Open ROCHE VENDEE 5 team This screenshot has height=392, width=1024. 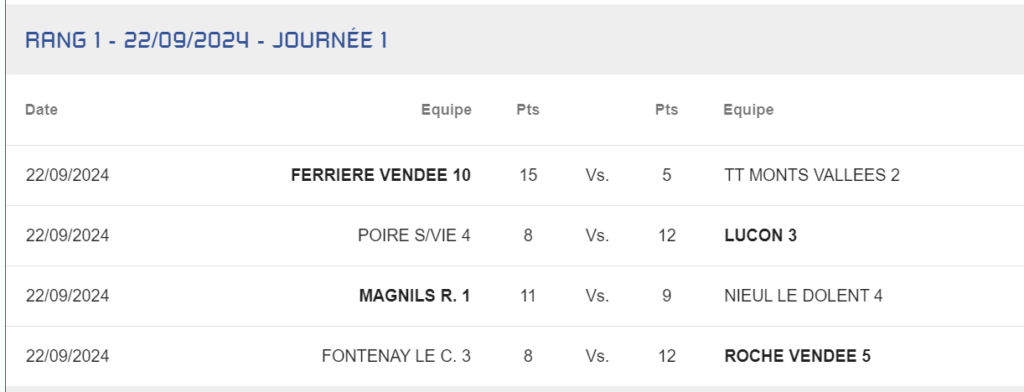click(797, 356)
